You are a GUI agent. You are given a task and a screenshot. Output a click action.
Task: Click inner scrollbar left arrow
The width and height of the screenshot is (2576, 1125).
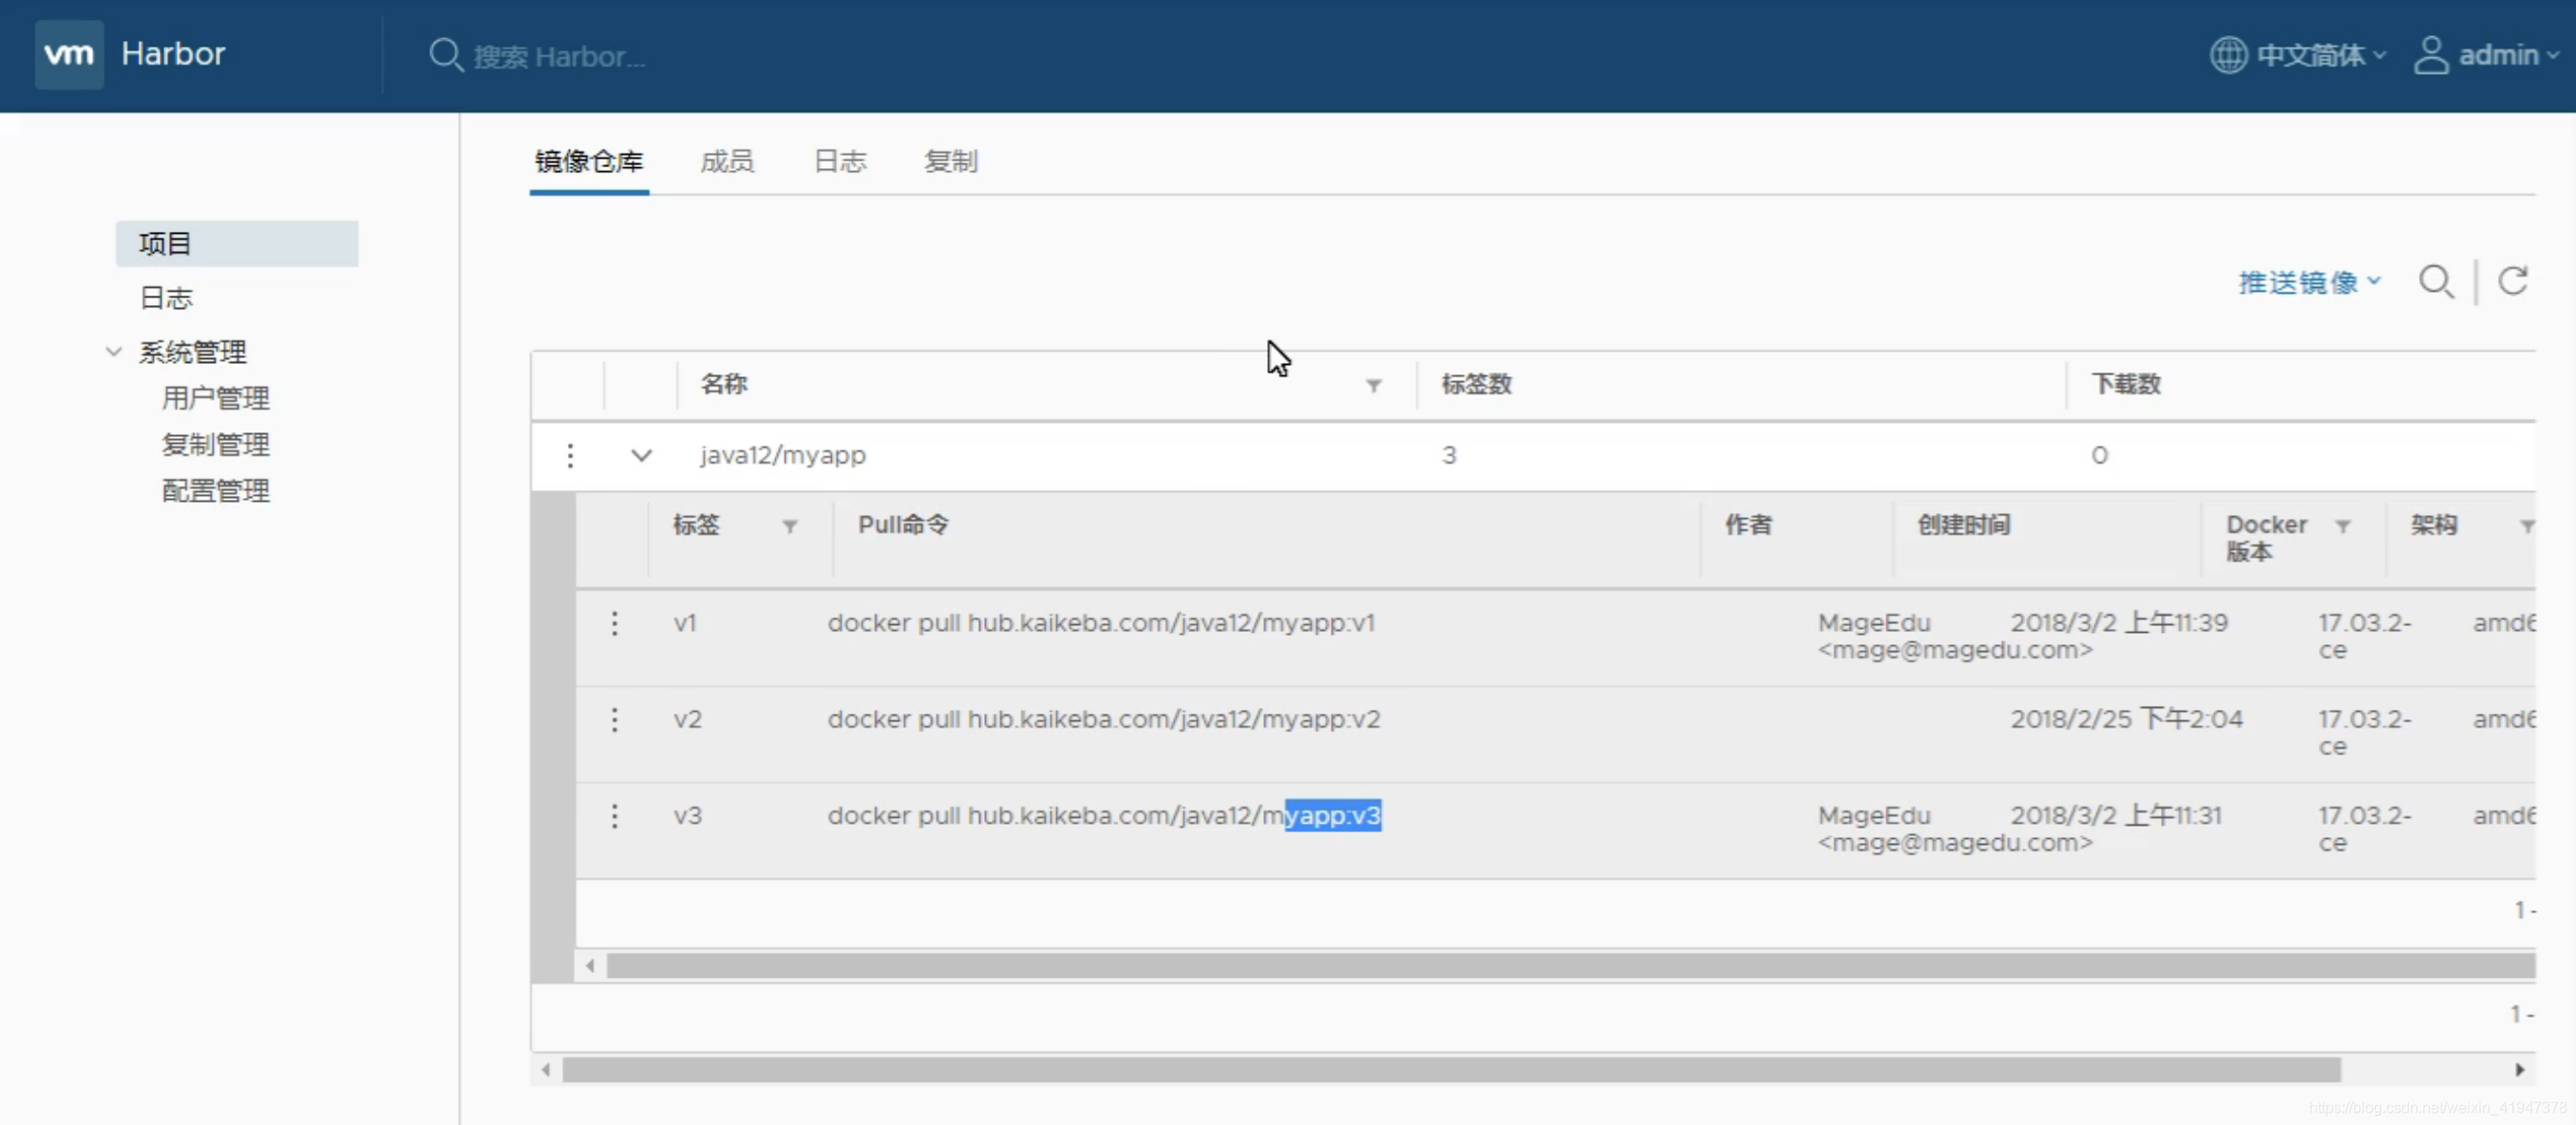pos(590,965)
